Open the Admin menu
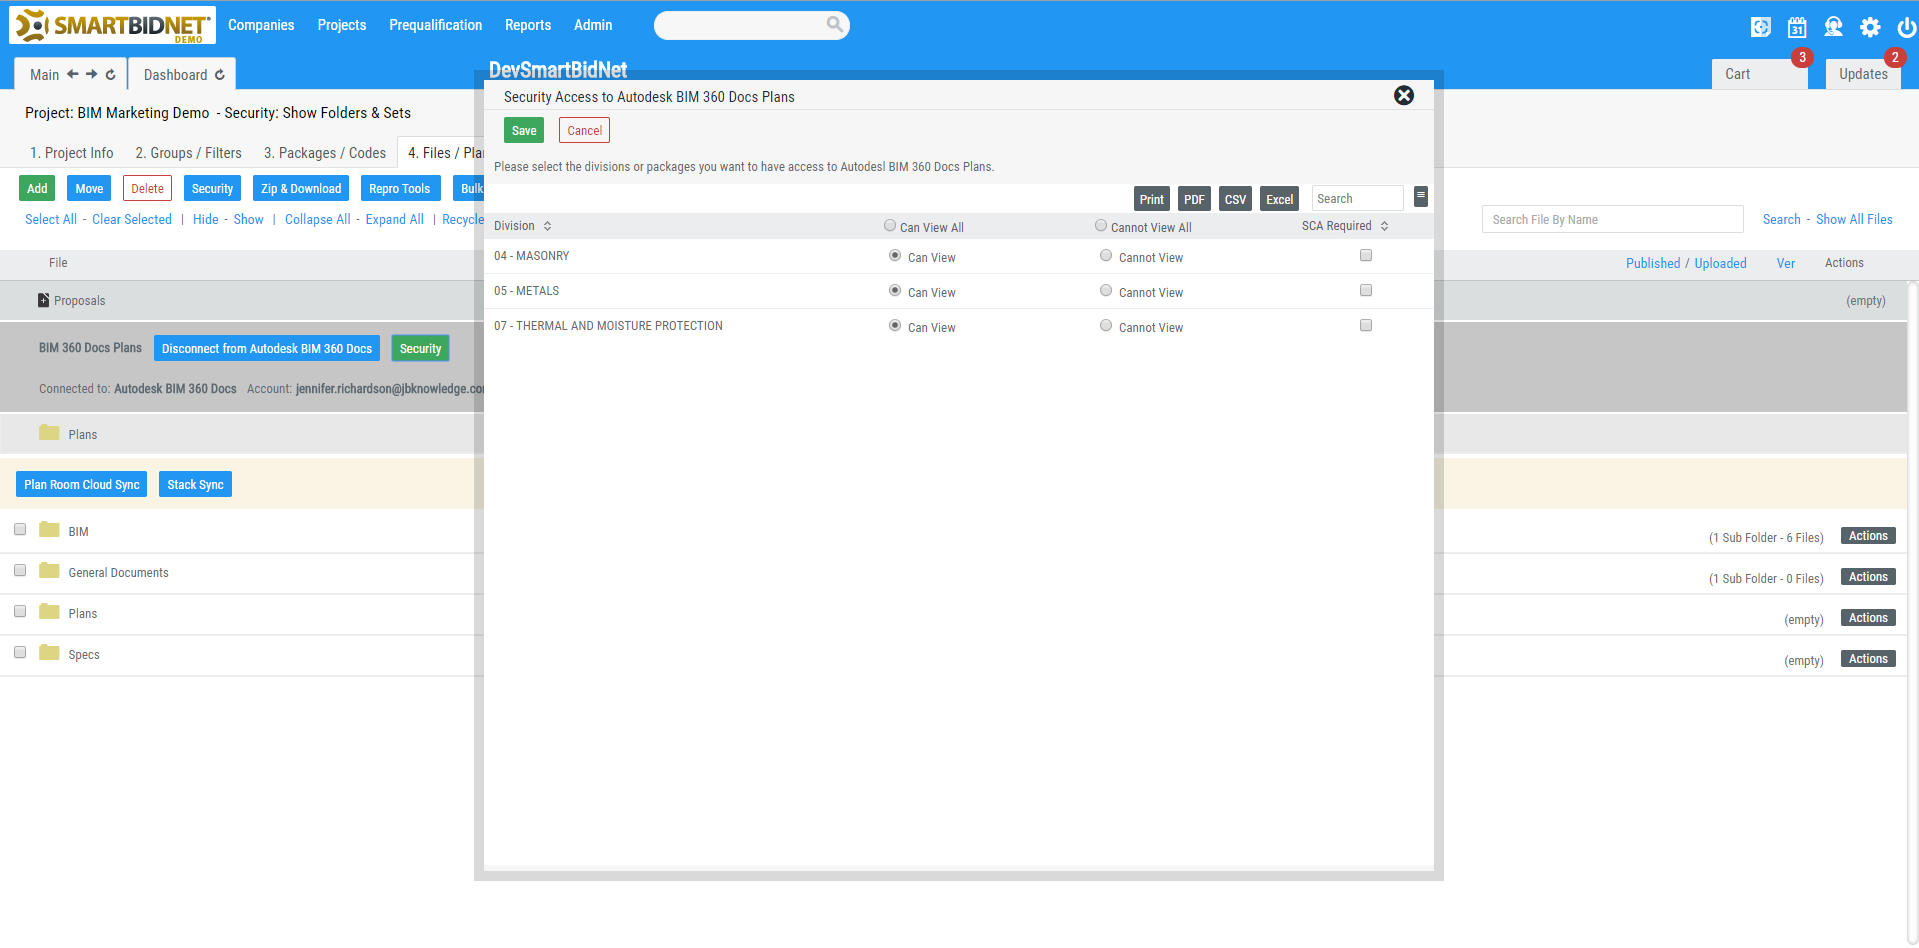The height and width of the screenshot is (948, 1919). 593,25
